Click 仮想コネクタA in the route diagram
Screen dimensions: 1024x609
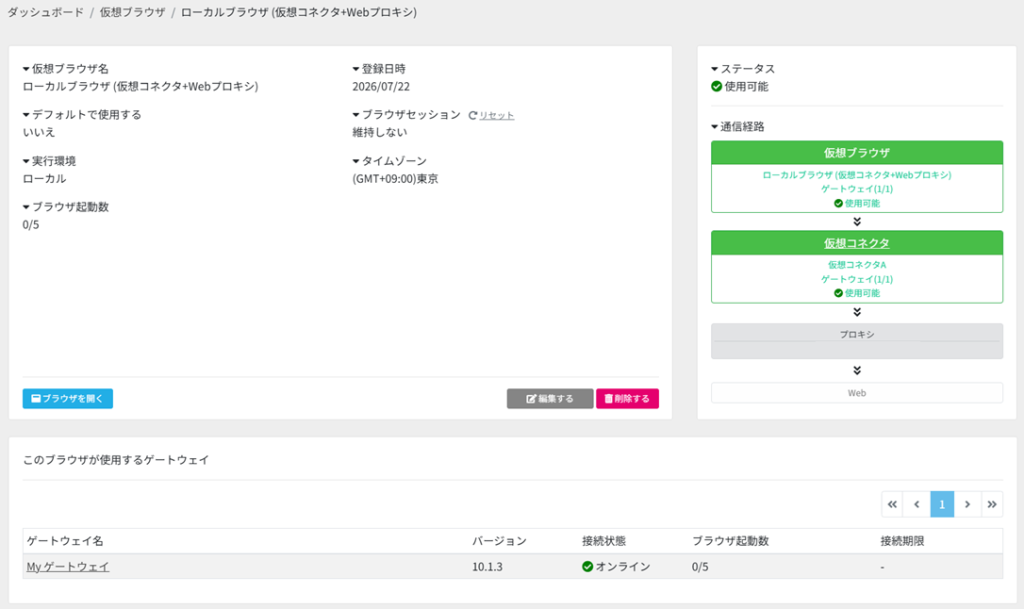pos(857,265)
